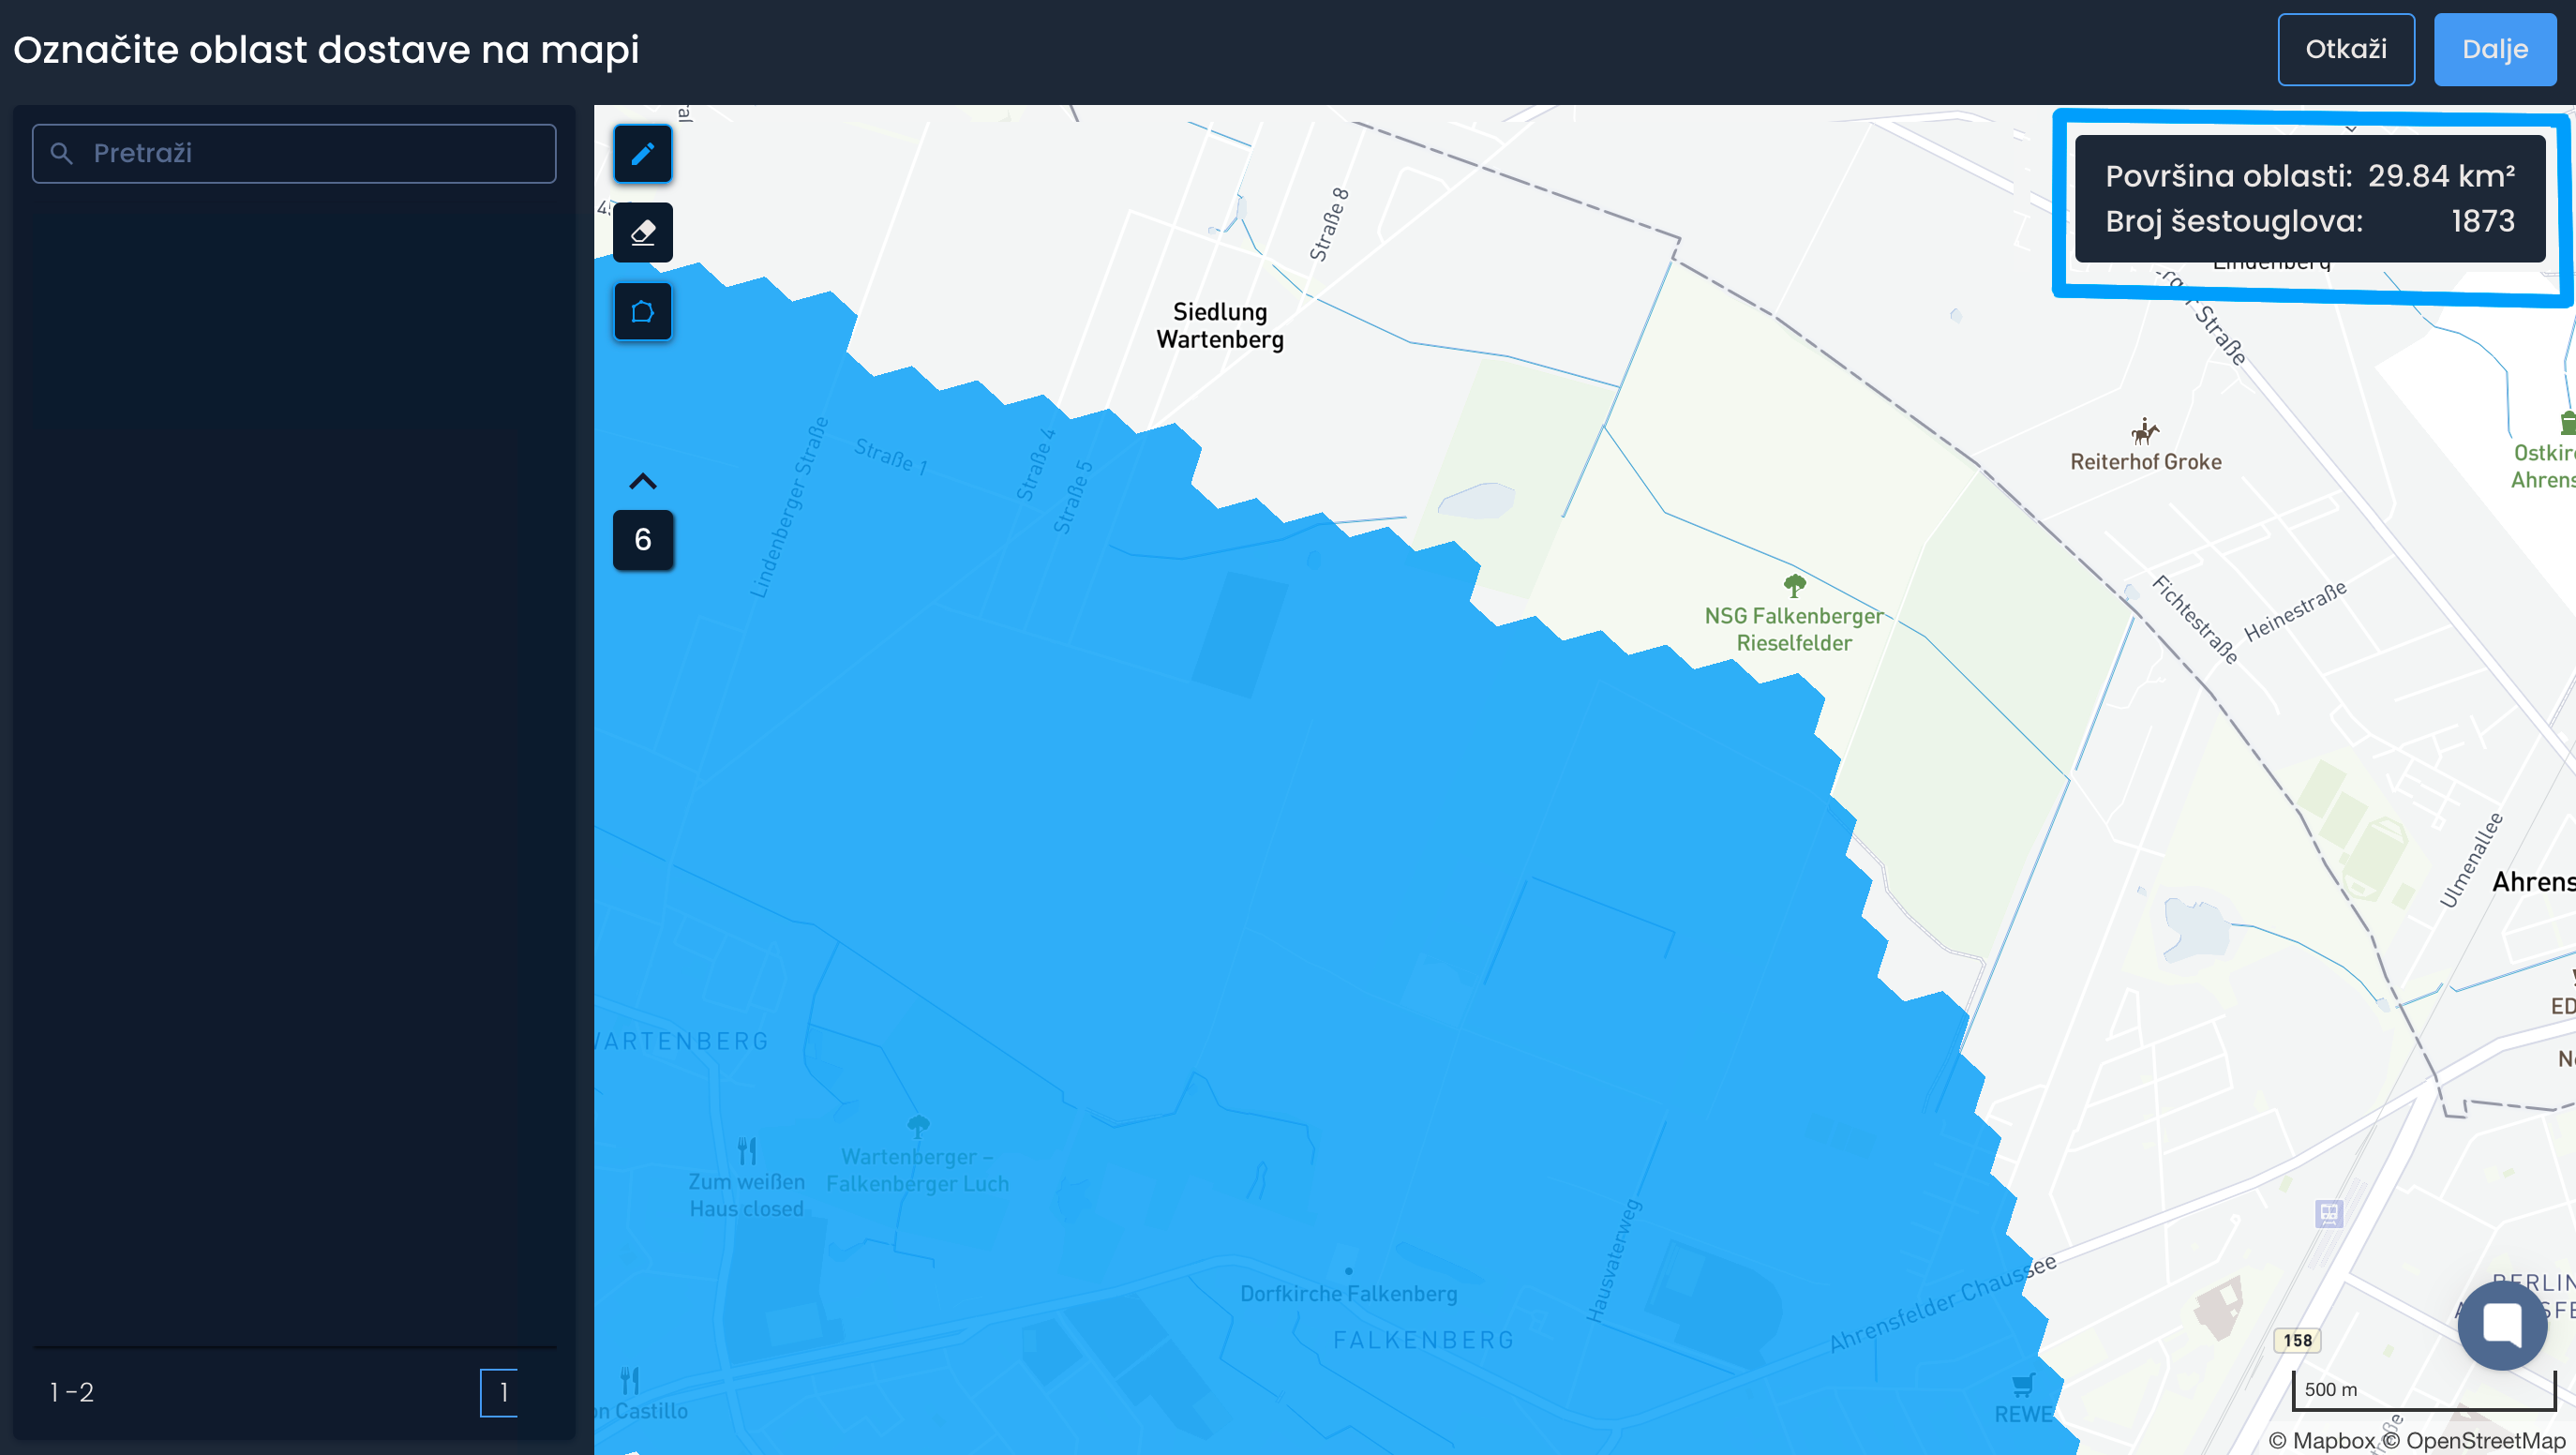2576x1455 pixels.
Task: Click the railway station icon on map
Action: 2329,1214
